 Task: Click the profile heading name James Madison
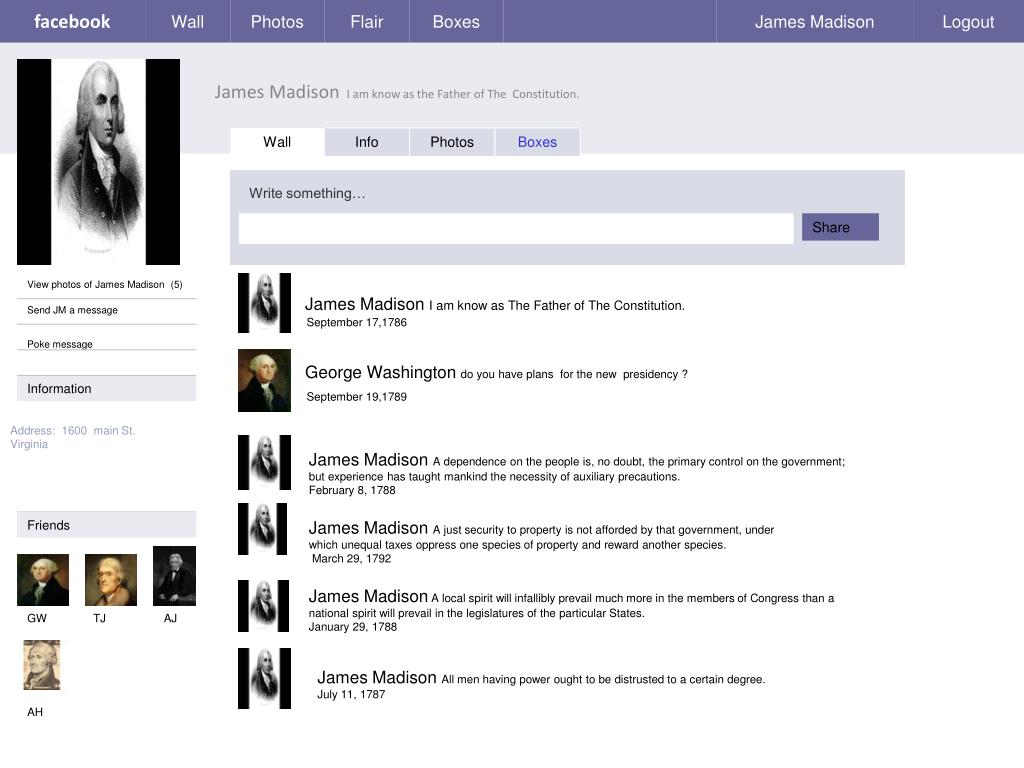[277, 92]
